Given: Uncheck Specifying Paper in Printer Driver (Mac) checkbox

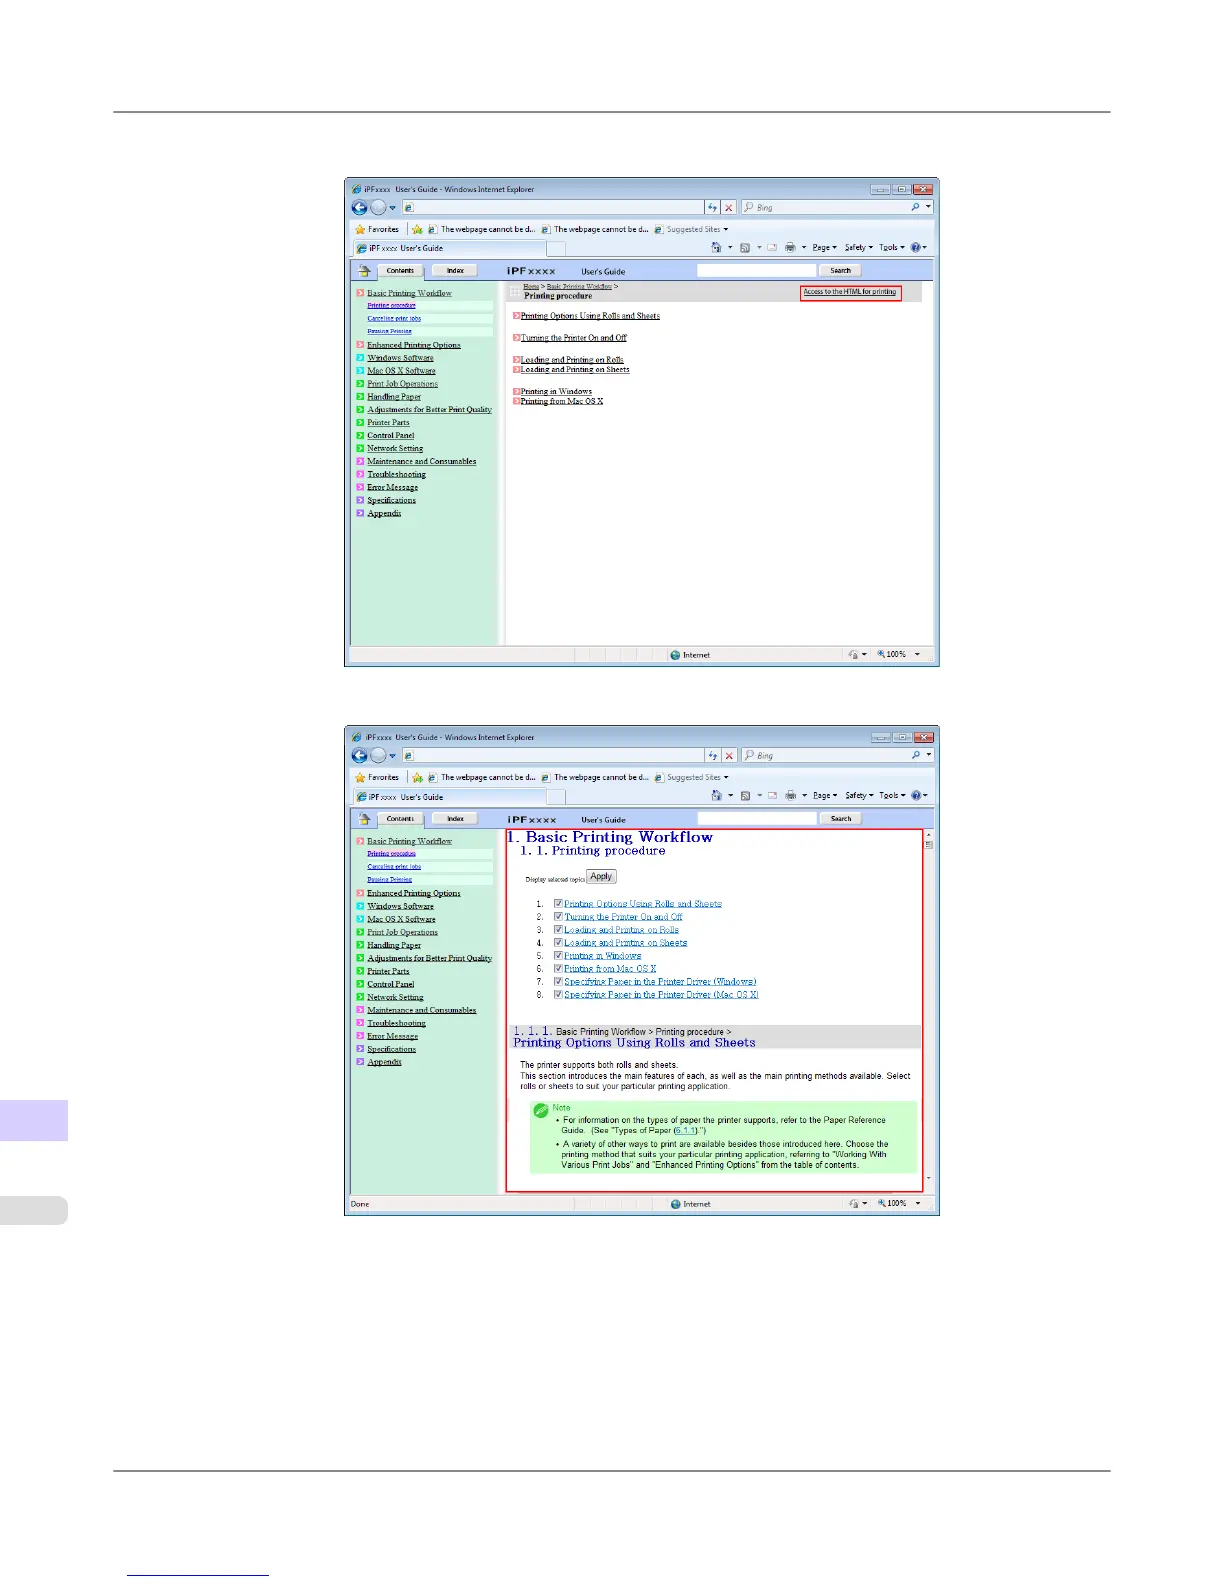Looking at the screenshot, I should [x=558, y=994].
